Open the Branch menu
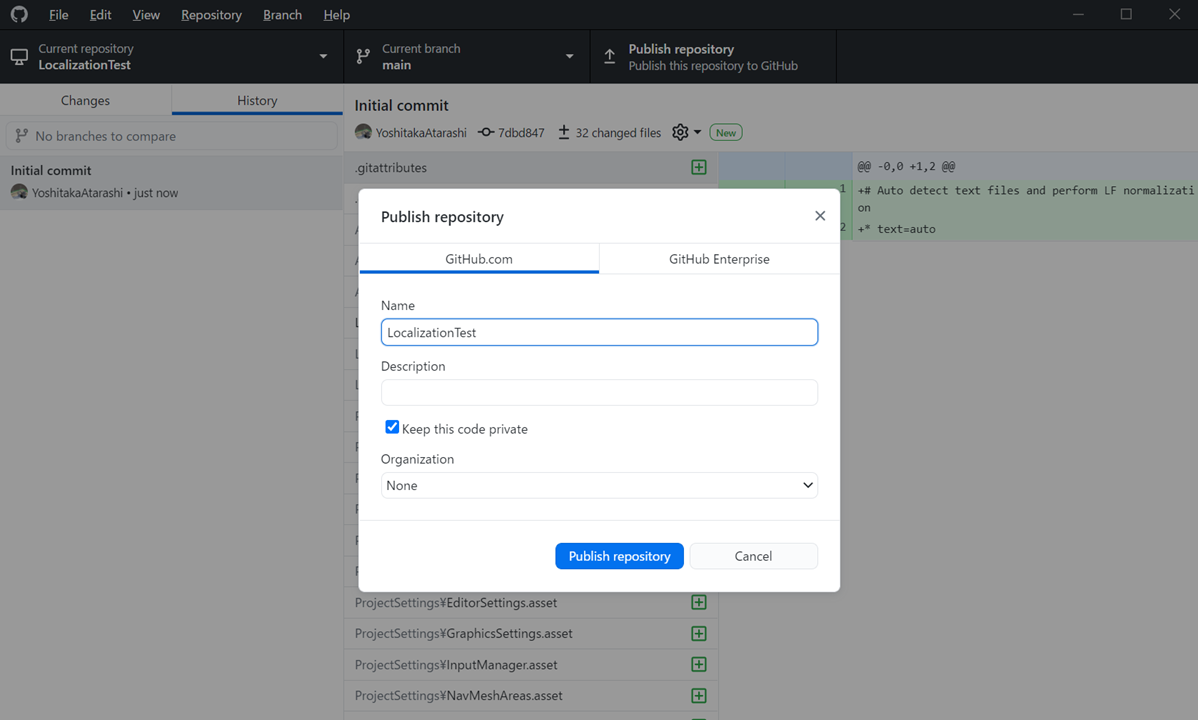Image resolution: width=1198 pixels, height=720 pixels. coord(282,14)
